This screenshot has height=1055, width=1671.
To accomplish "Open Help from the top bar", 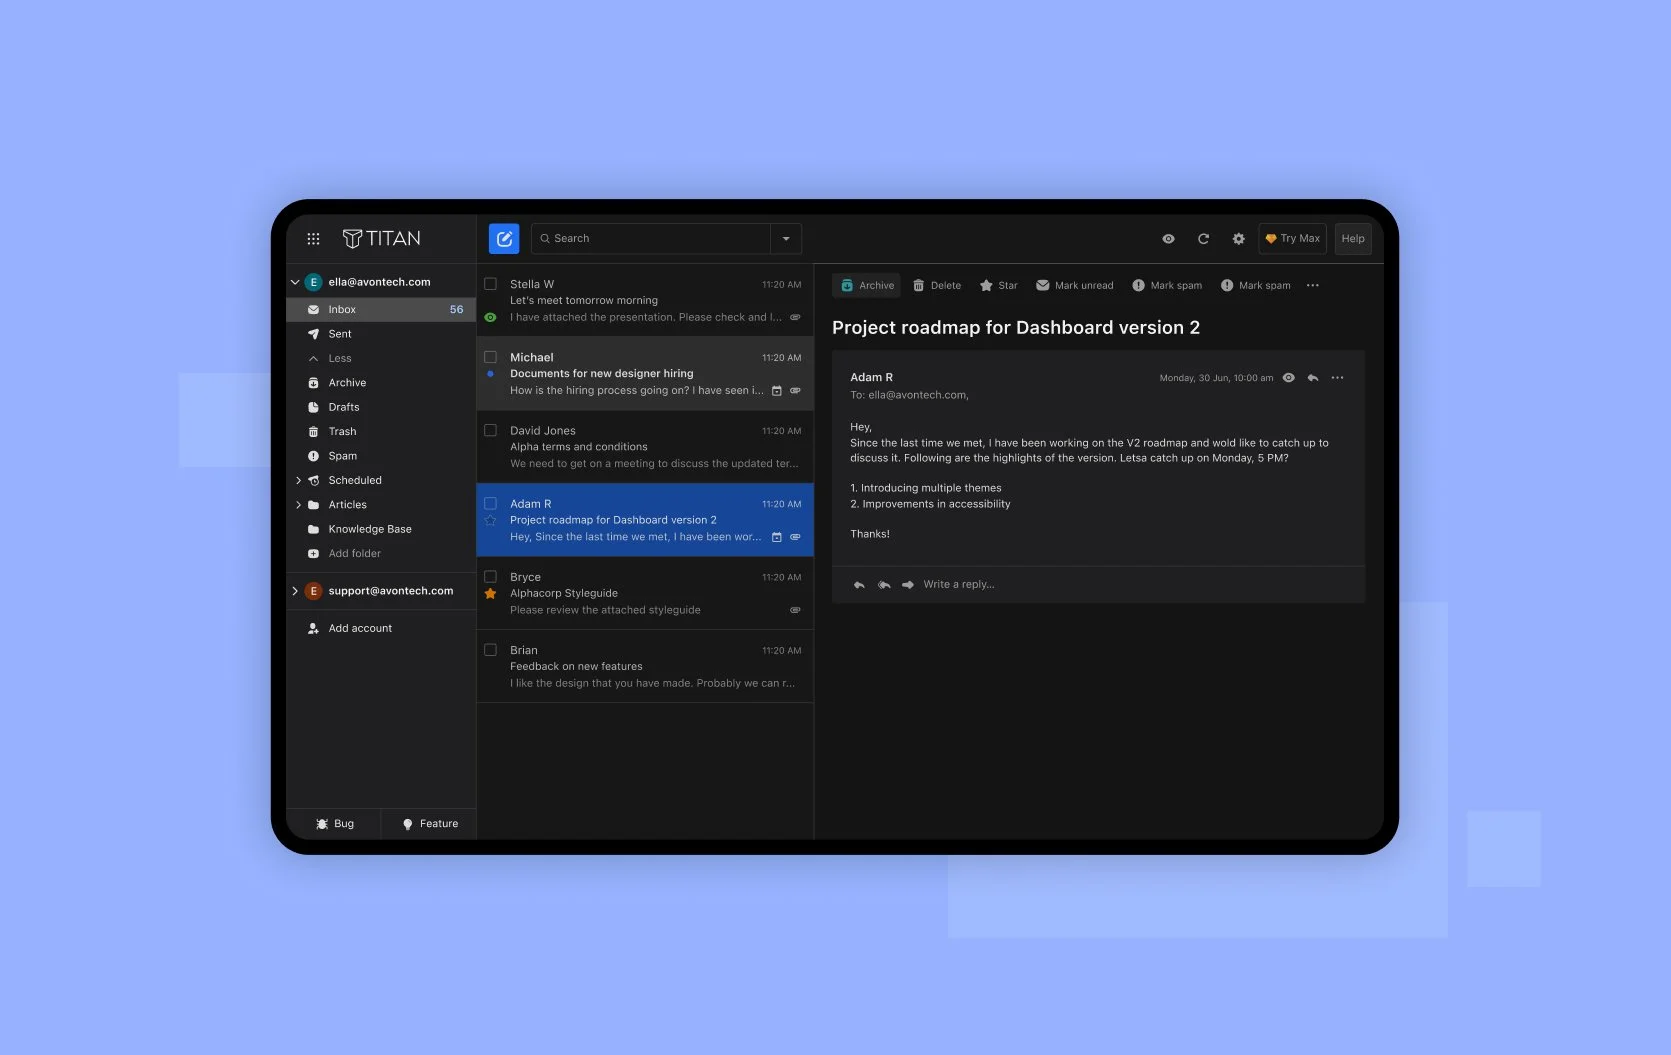I will coord(1353,238).
